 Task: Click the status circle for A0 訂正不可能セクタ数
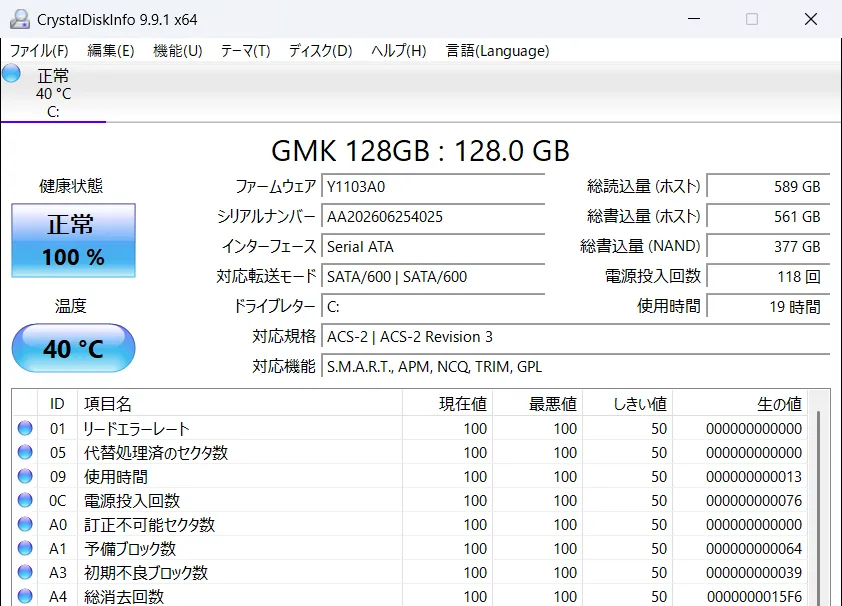[x=25, y=524]
